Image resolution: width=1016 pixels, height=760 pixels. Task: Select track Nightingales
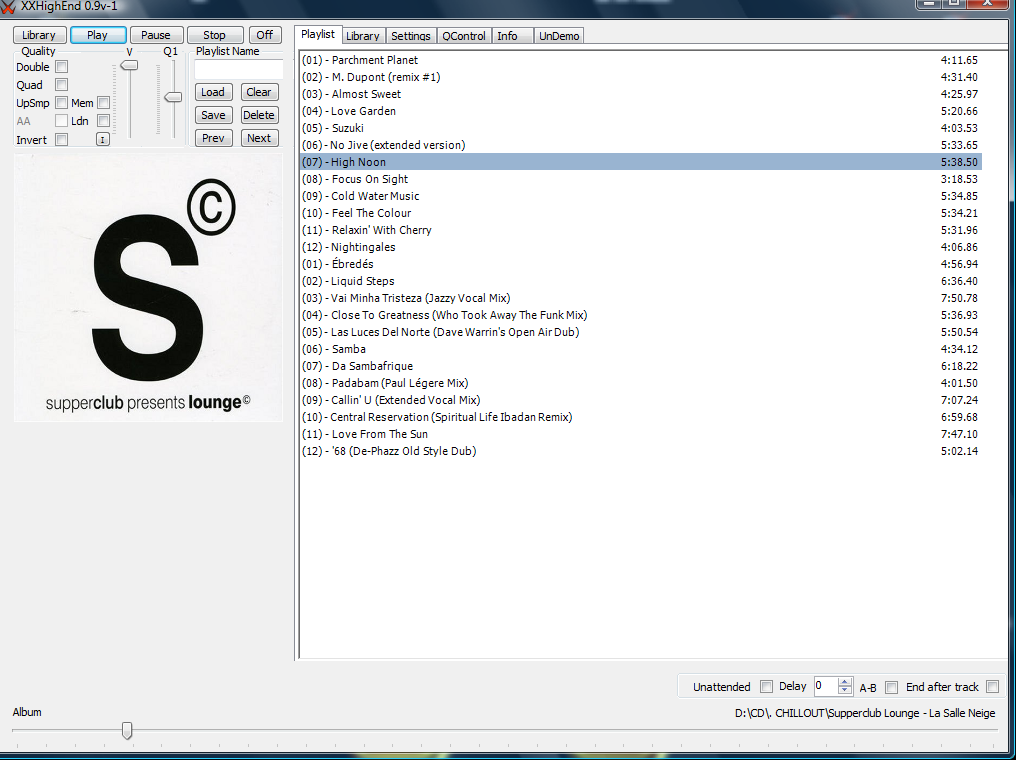[641, 247]
